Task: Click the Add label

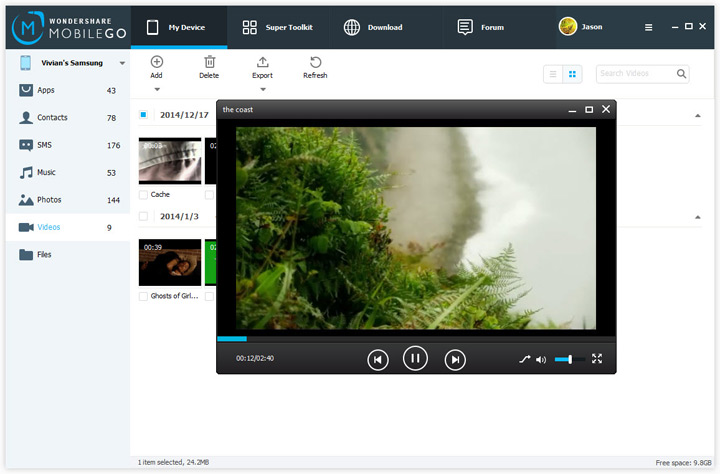Action: 157,75
